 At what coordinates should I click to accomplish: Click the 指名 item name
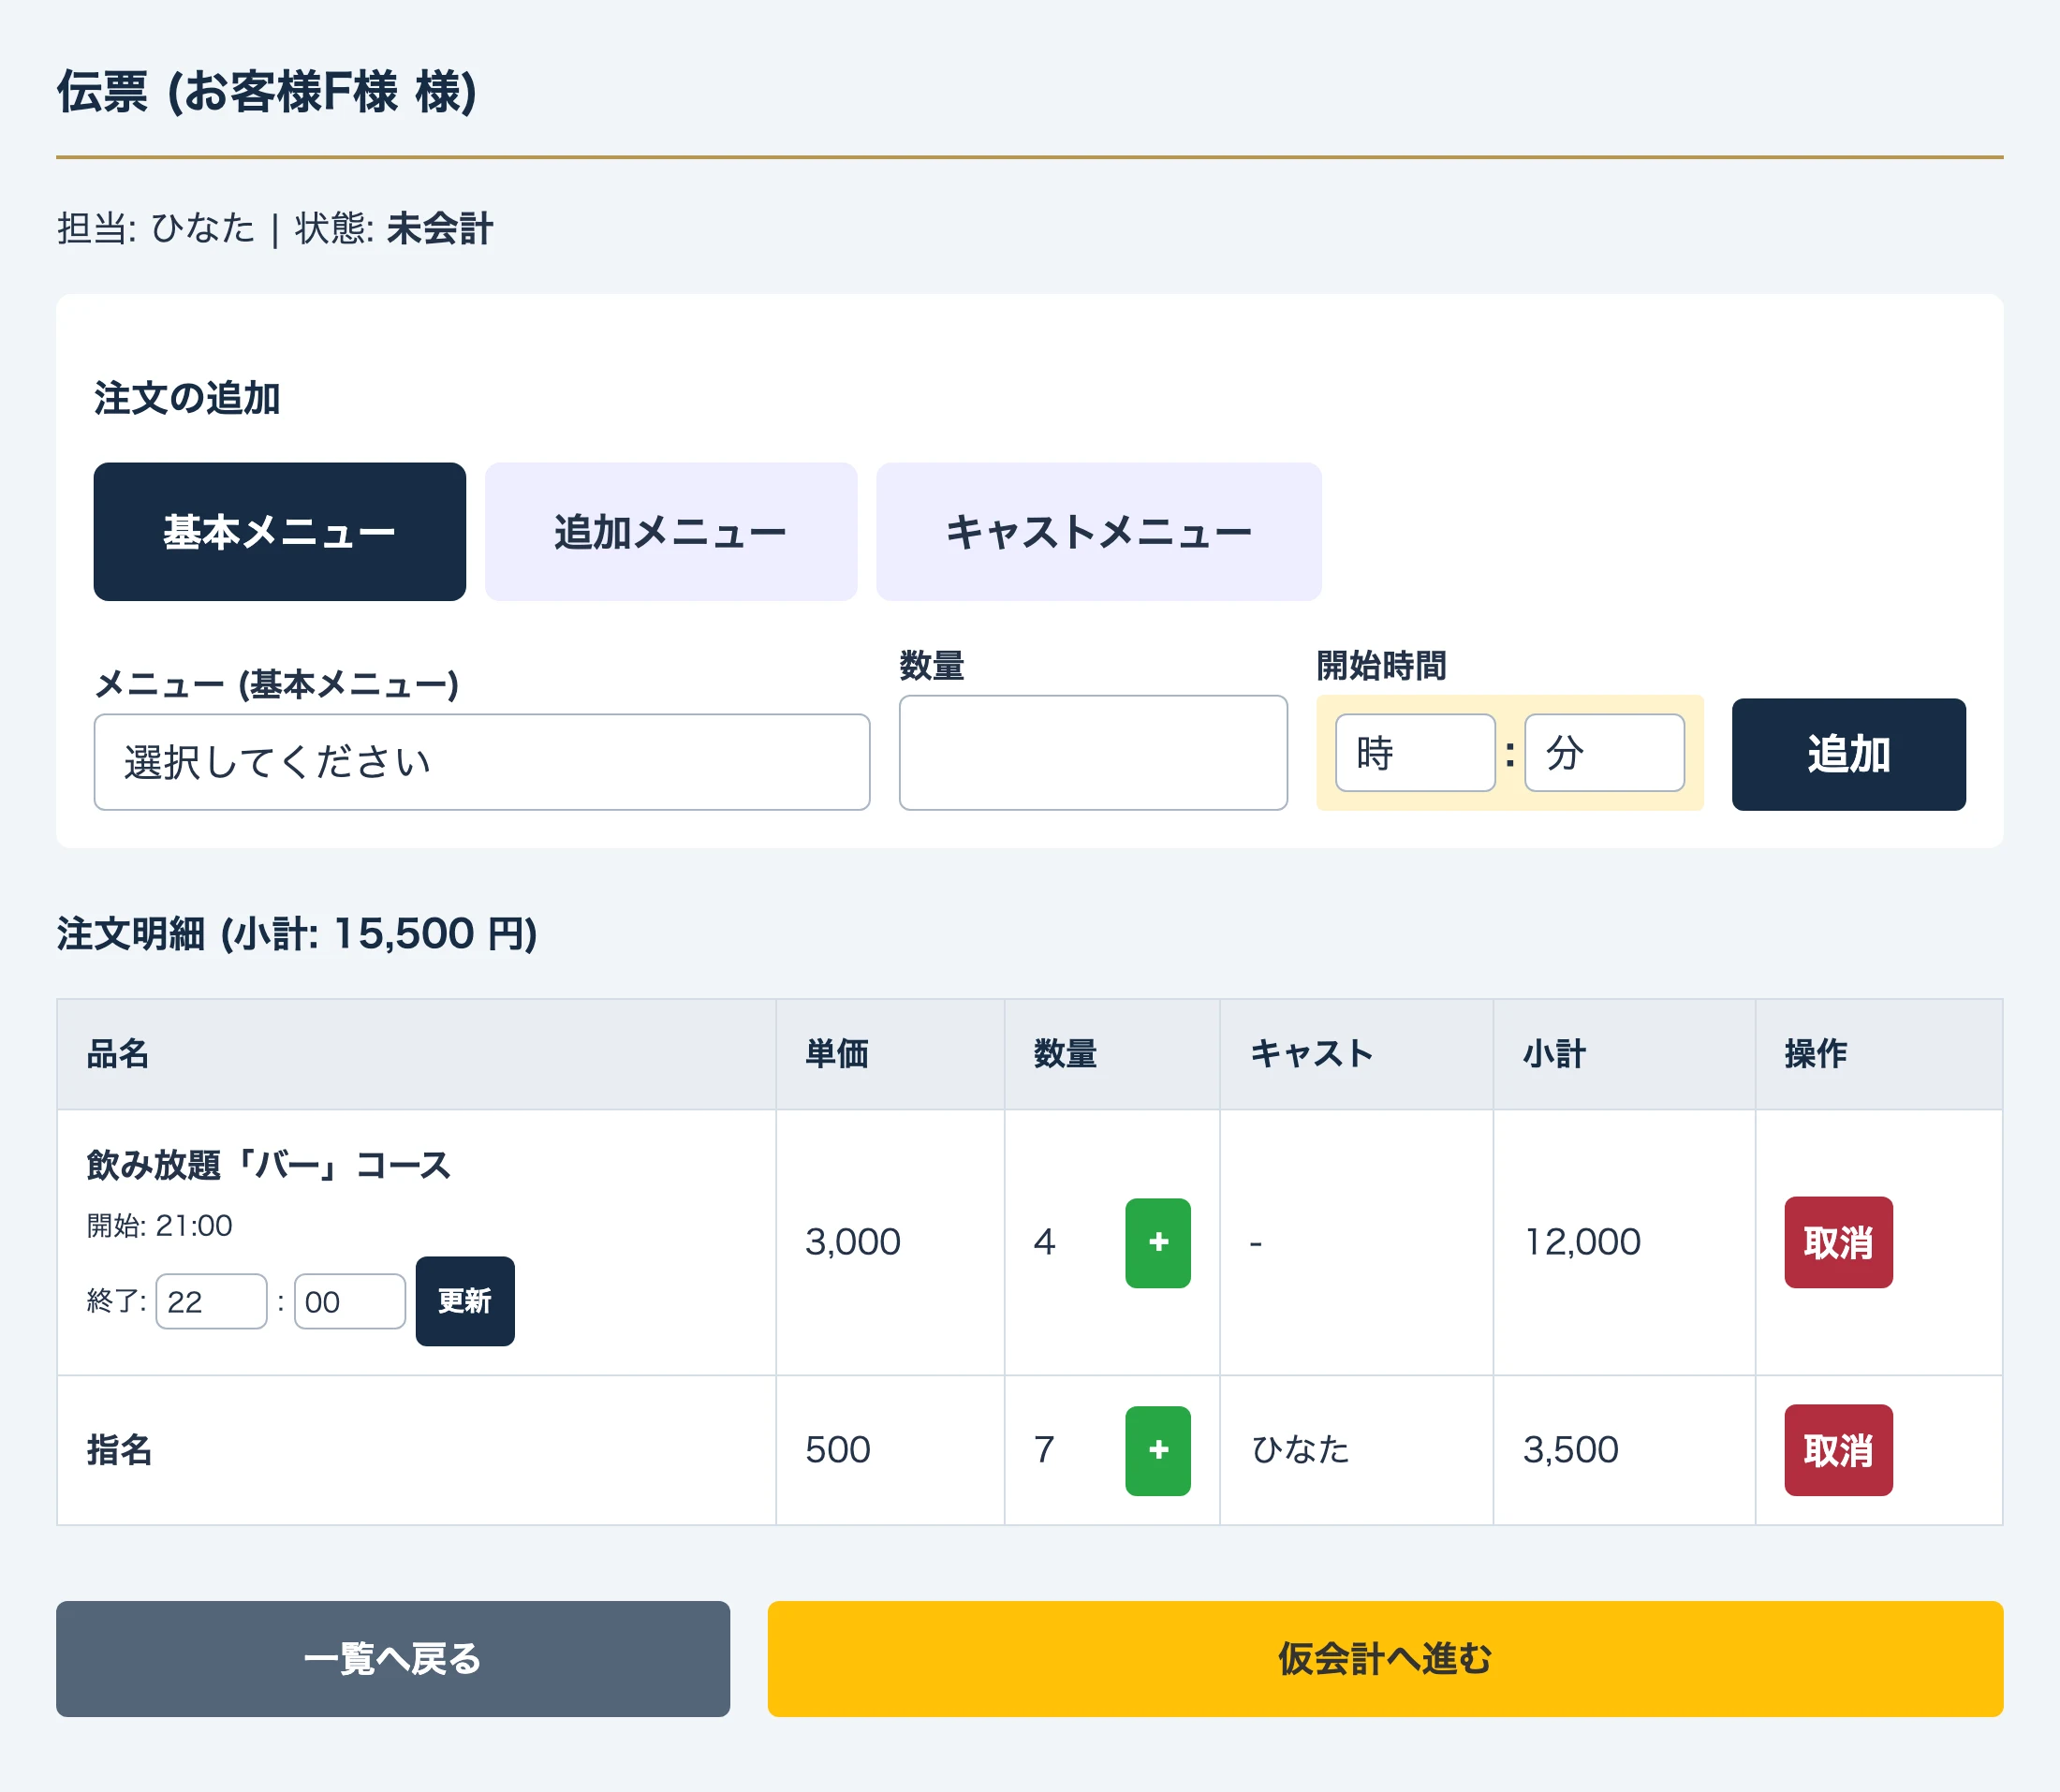pyautogui.click(x=119, y=1450)
